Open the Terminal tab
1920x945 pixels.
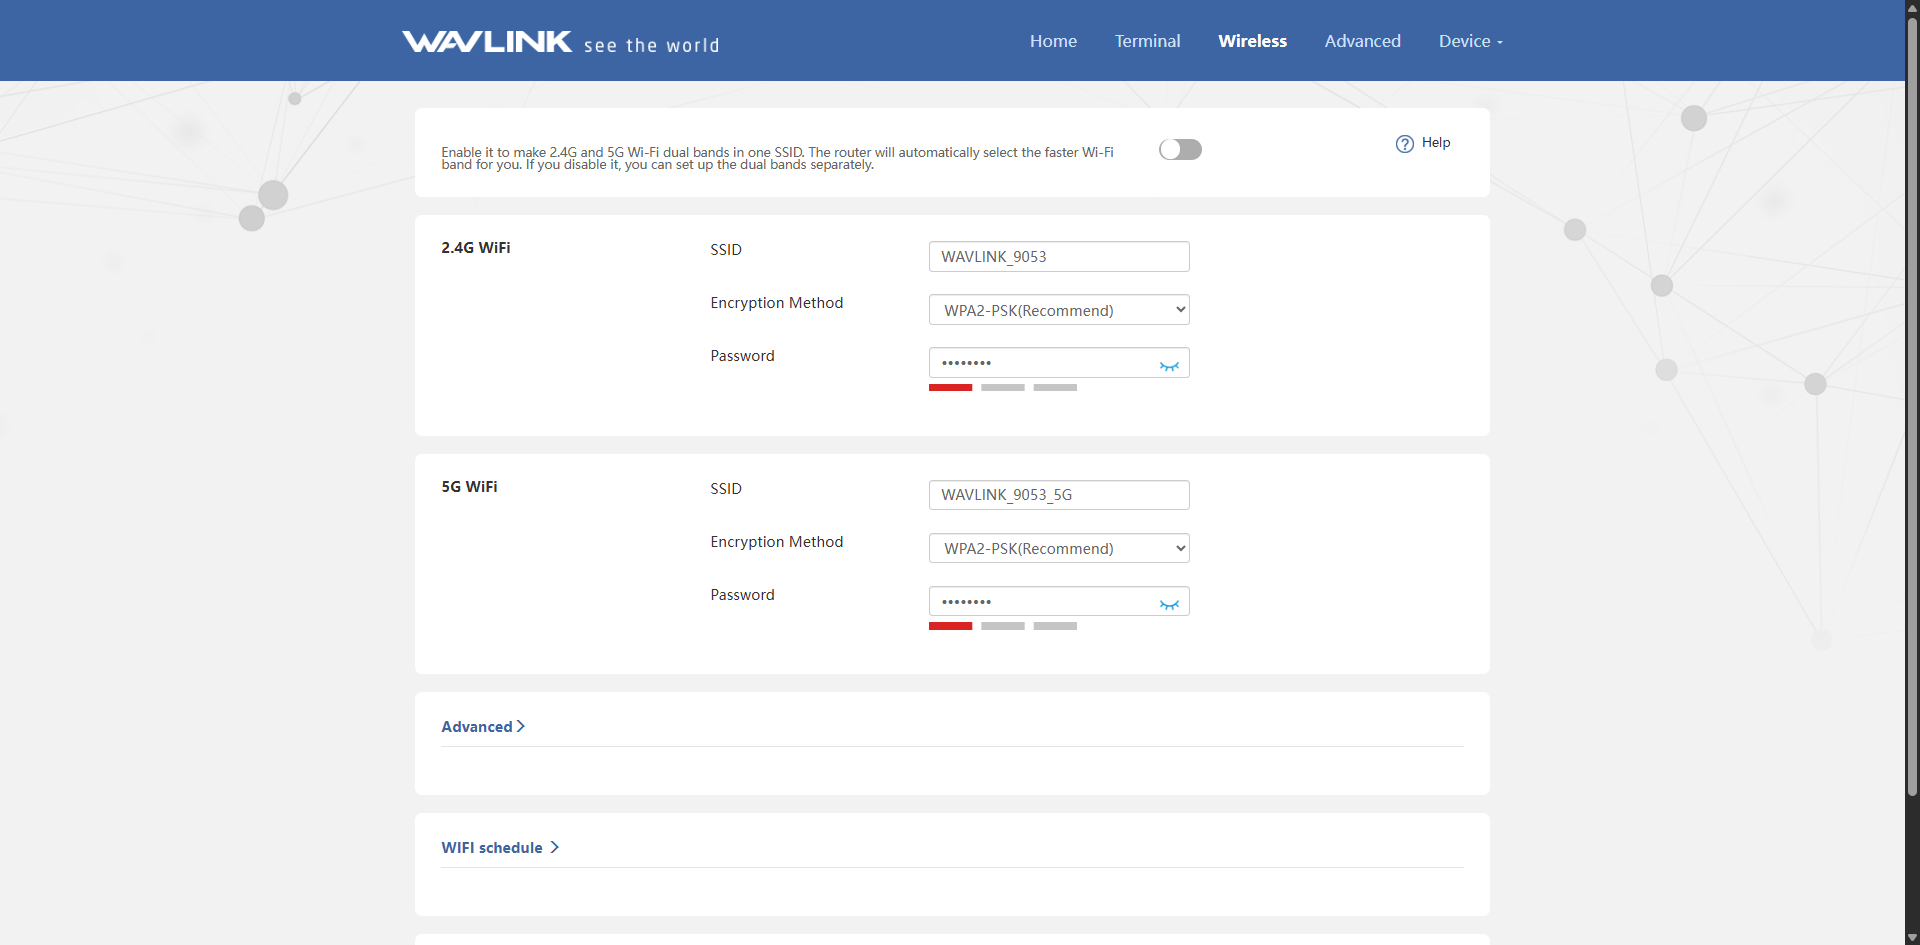(1147, 41)
